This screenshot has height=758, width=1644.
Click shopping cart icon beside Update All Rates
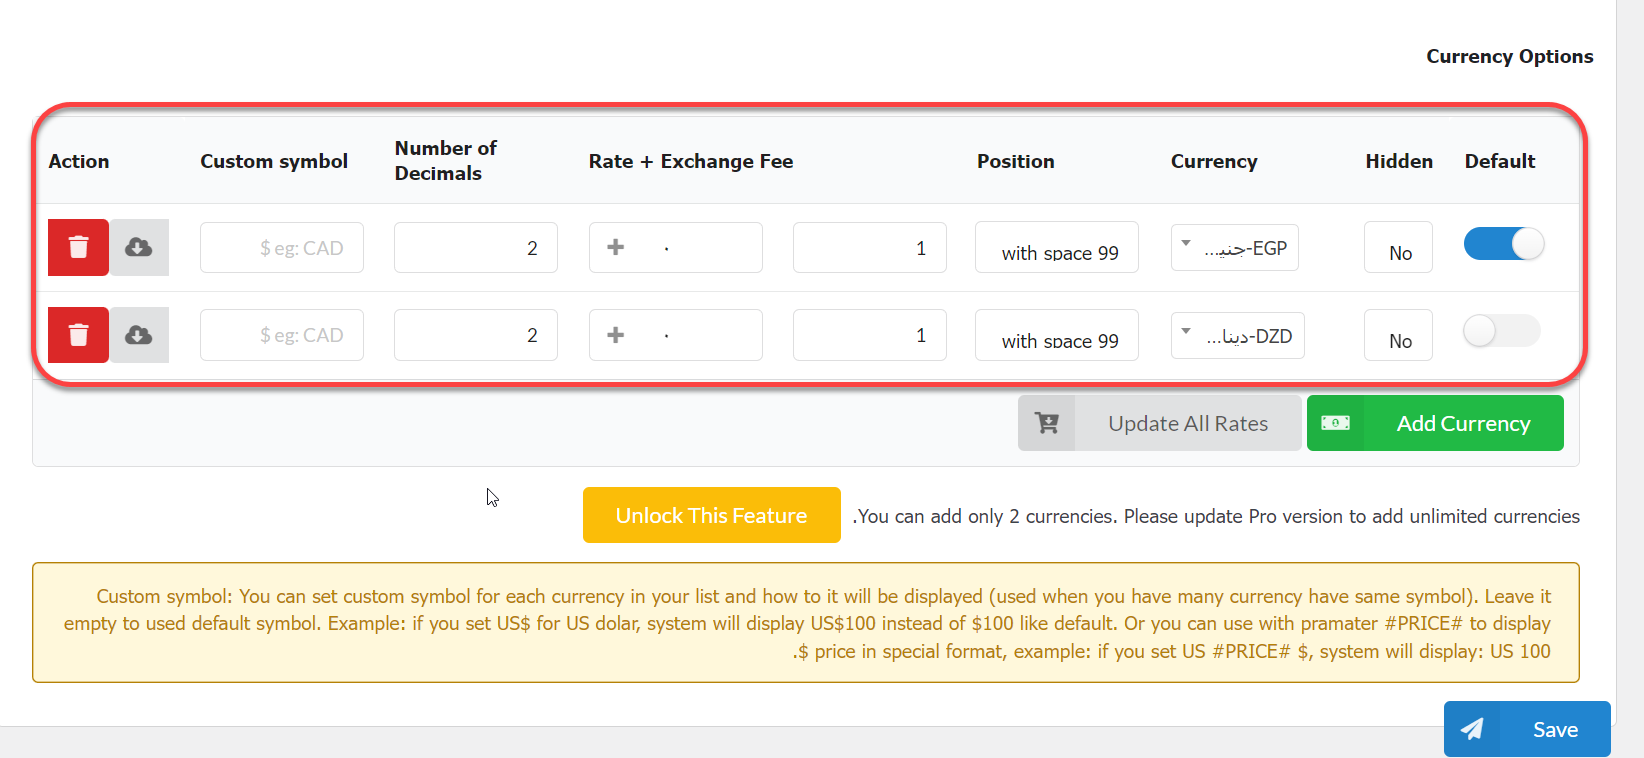tap(1047, 423)
